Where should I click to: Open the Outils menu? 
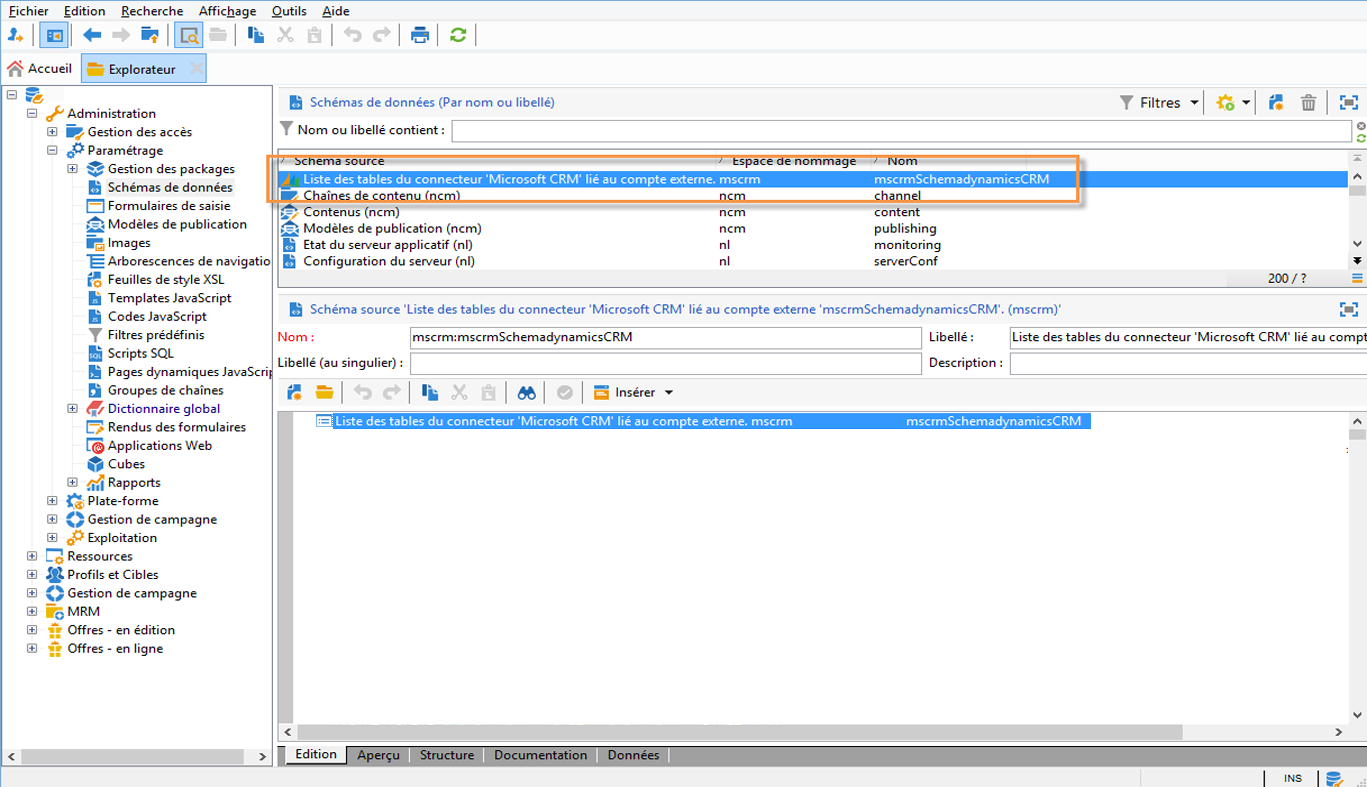(x=289, y=11)
